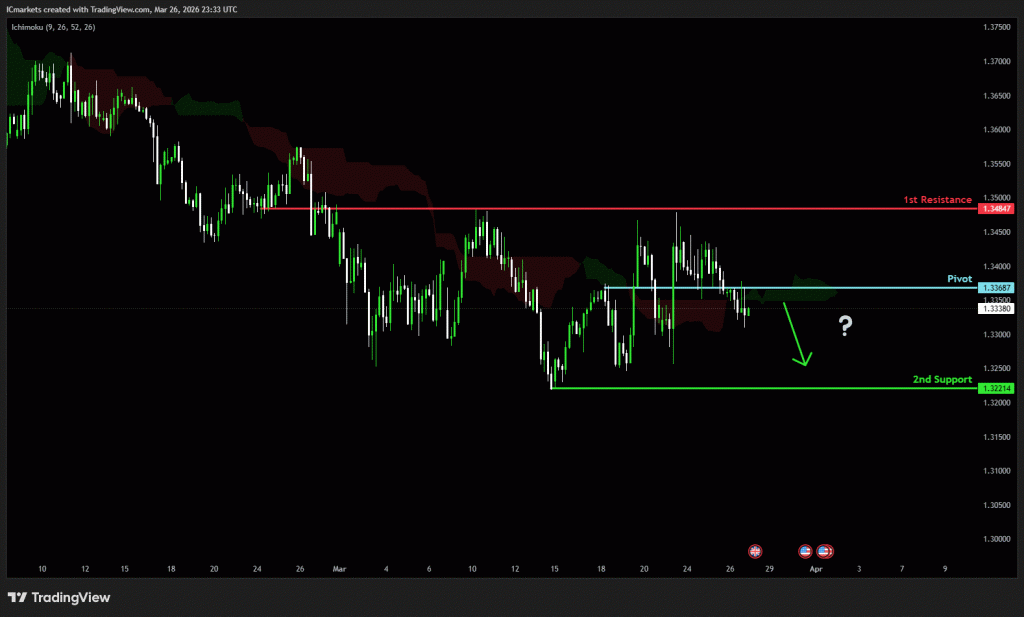Click the 1.33380 current price label

(x=995, y=309)
